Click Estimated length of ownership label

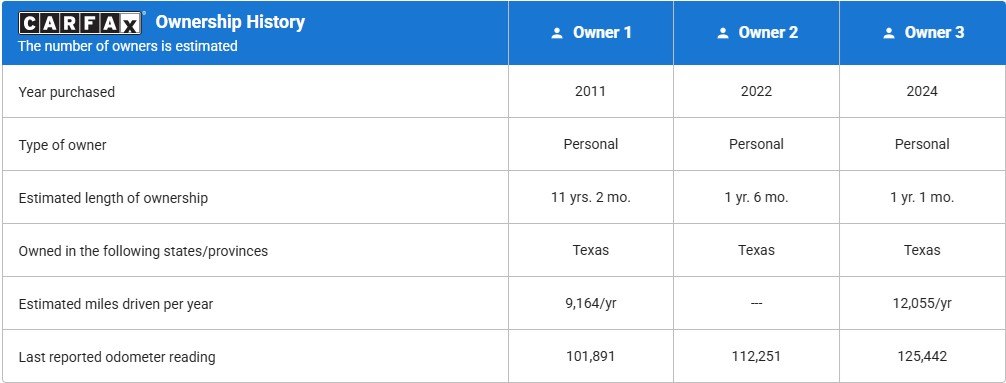pos(113,198)
